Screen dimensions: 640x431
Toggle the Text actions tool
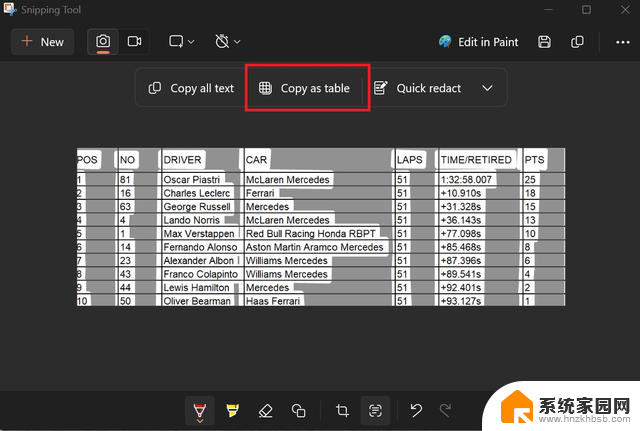375,410
